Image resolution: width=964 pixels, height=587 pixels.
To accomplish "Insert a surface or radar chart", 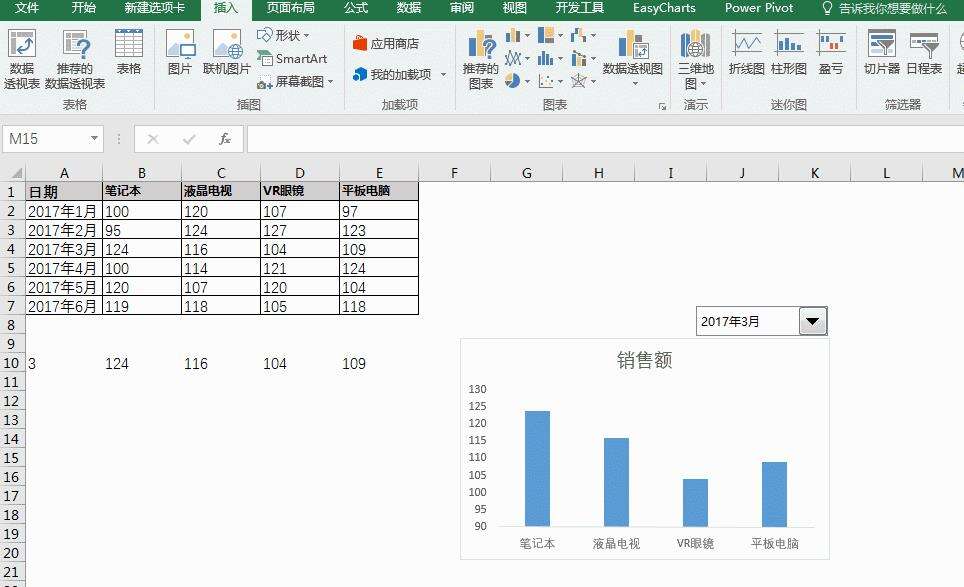I will coord(583,81).
